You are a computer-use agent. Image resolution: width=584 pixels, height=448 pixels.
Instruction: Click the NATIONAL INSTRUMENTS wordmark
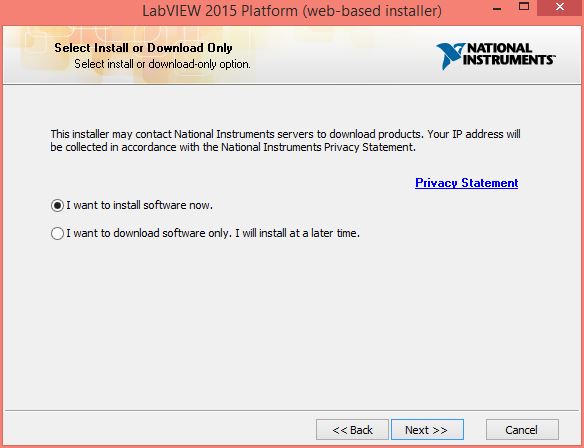pos(509,54)
